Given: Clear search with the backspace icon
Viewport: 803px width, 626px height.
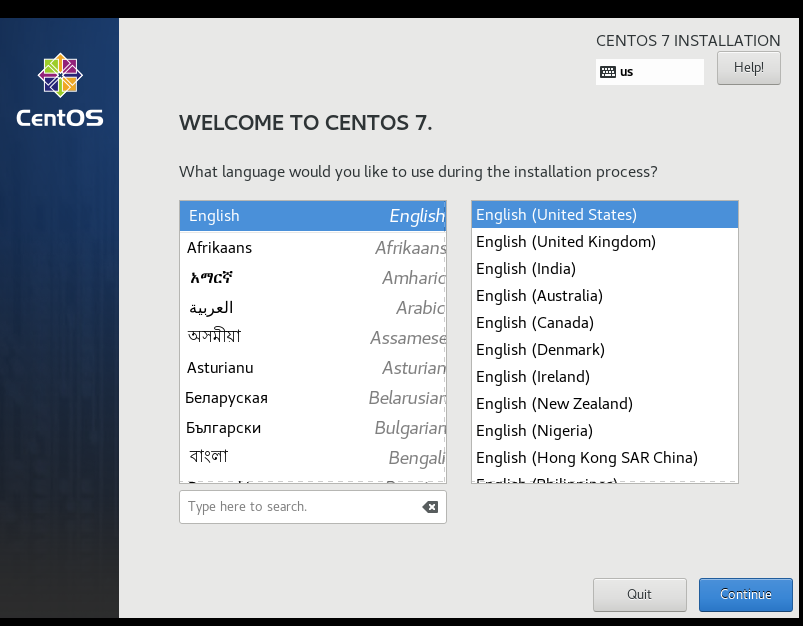Looking at the screenshot, I should tap(430, 507).
